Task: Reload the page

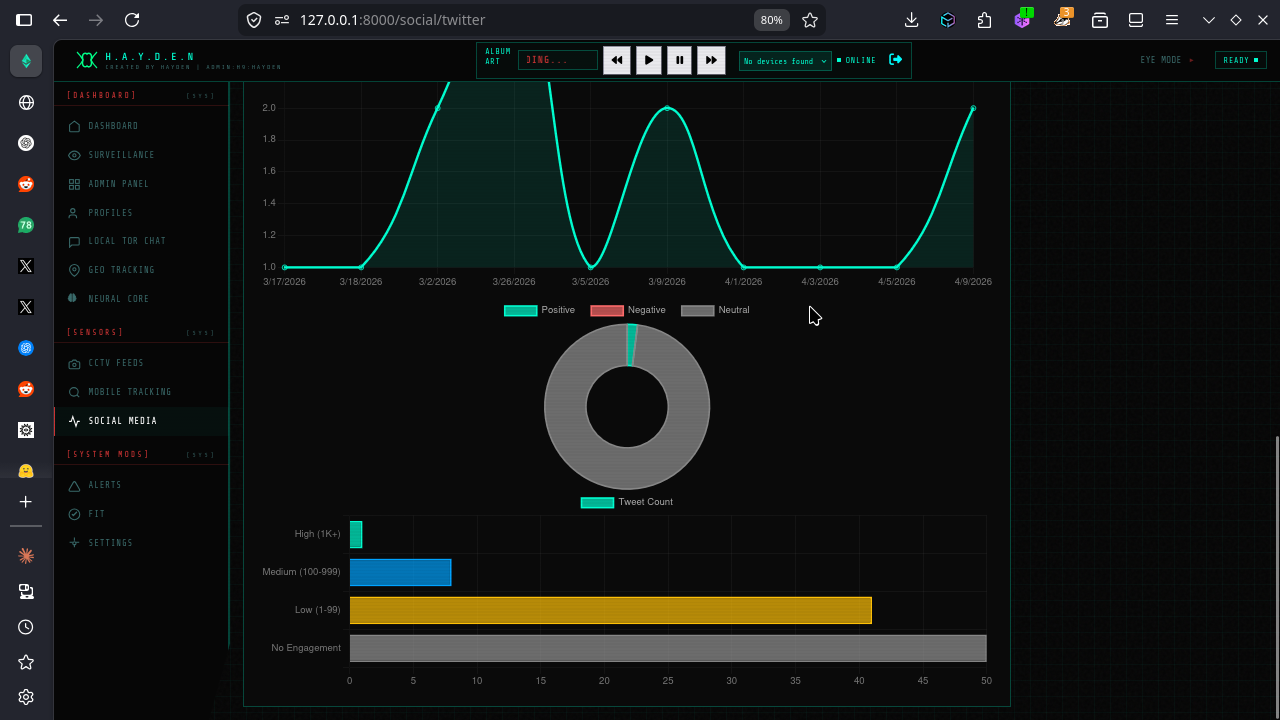Action: [132, 20]
